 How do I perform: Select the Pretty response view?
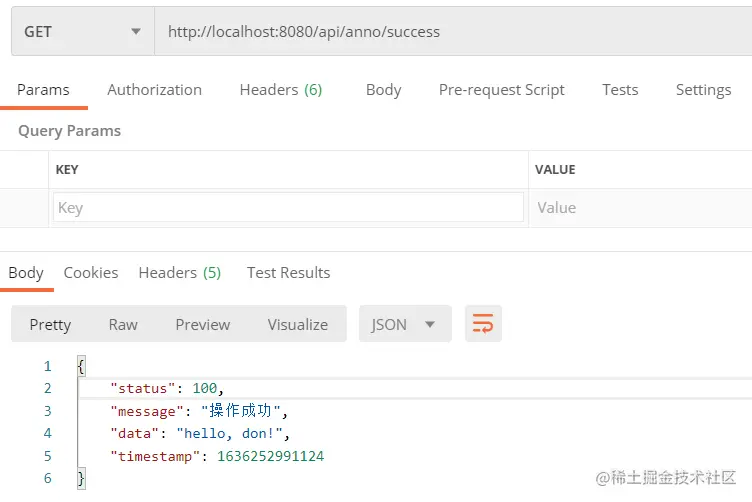50,325
